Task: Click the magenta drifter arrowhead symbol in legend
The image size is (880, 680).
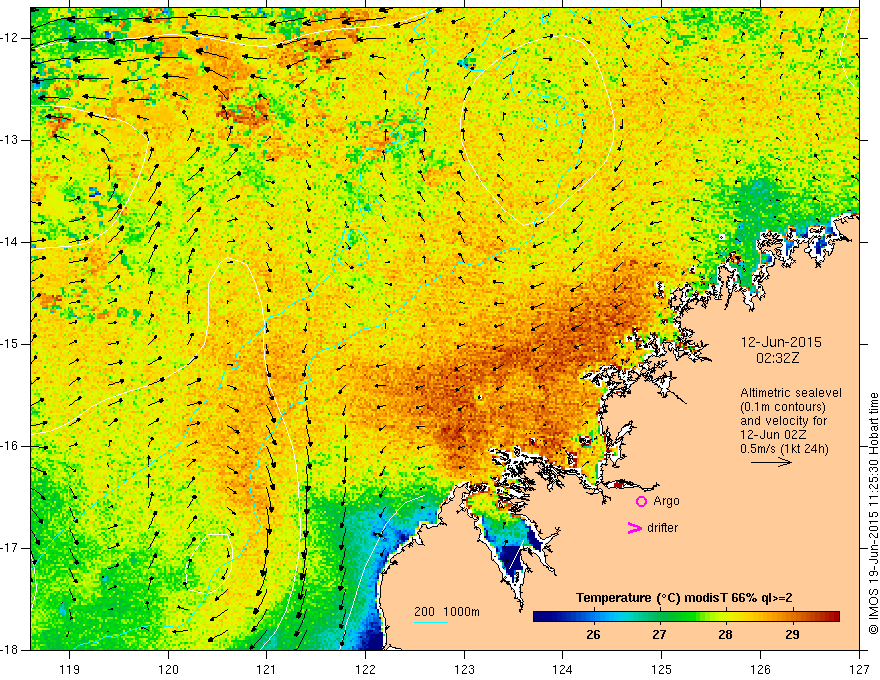Action: 634,528
